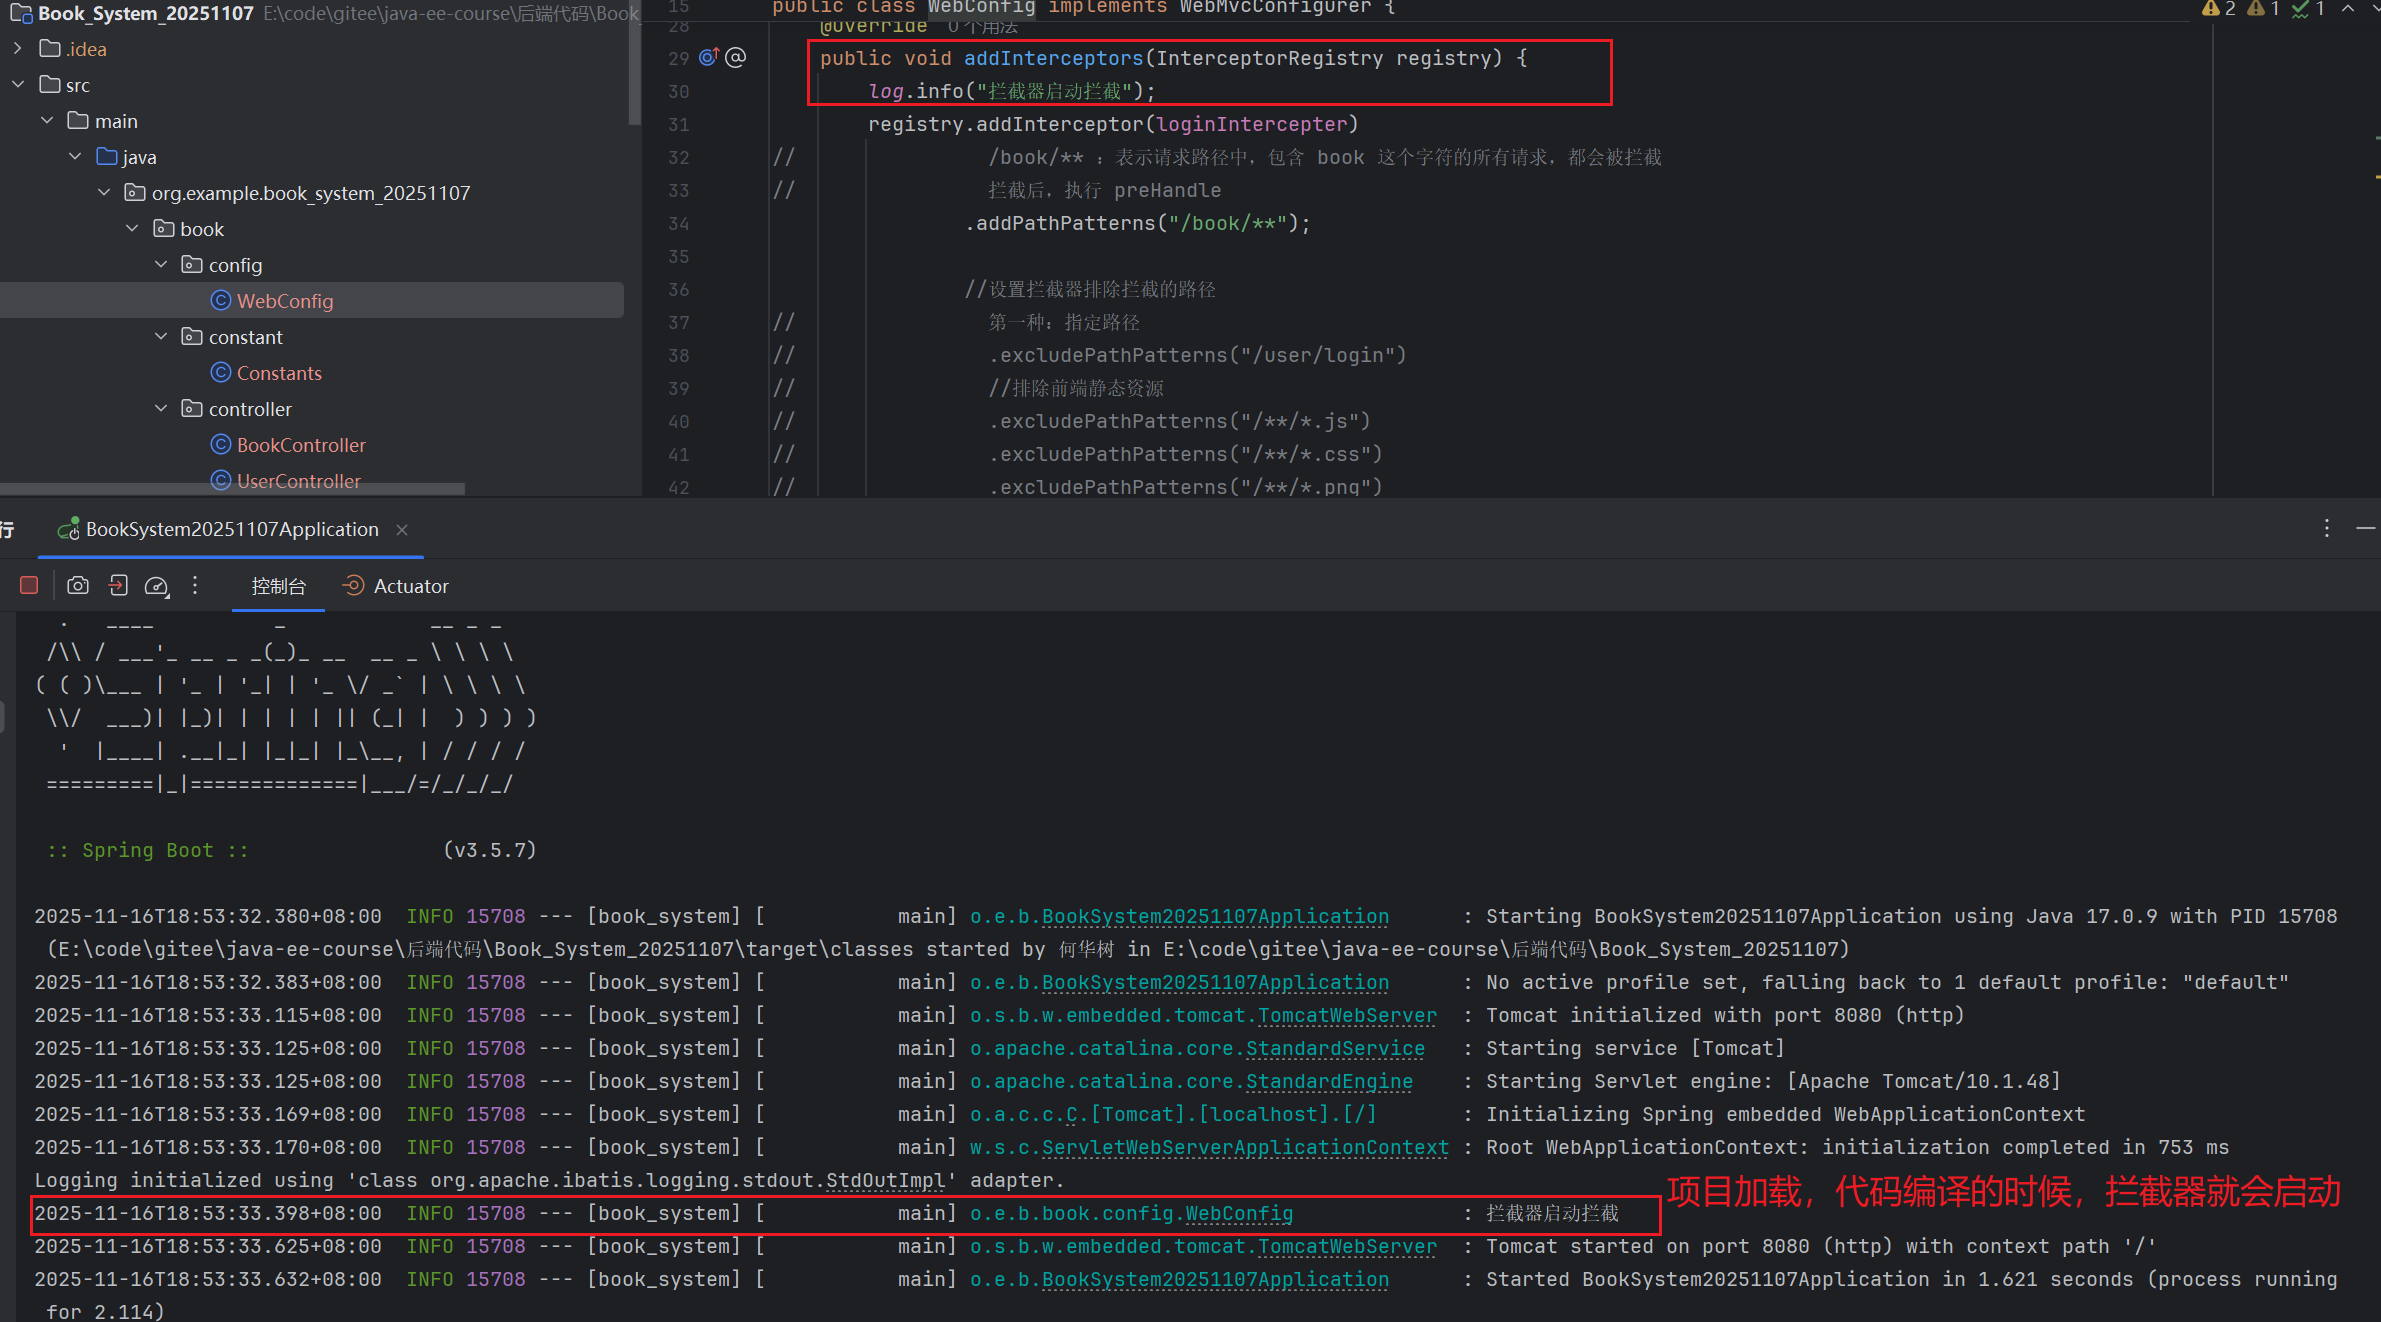Minimize the run tool window panel
Viewport: 2381px width, 1322px height.
(x=2365, y=528)
